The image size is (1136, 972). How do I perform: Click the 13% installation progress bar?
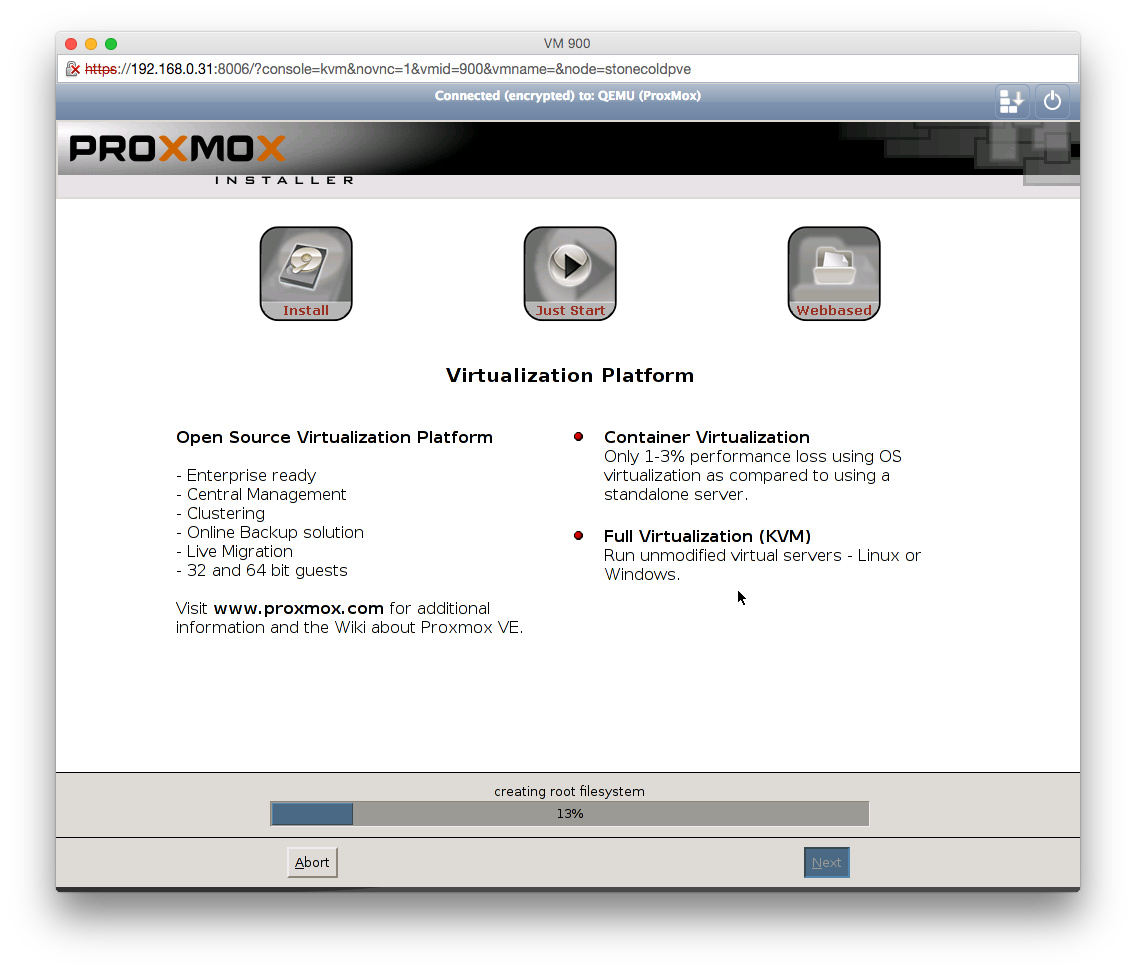pyautogui.click(x=569, y=813)
